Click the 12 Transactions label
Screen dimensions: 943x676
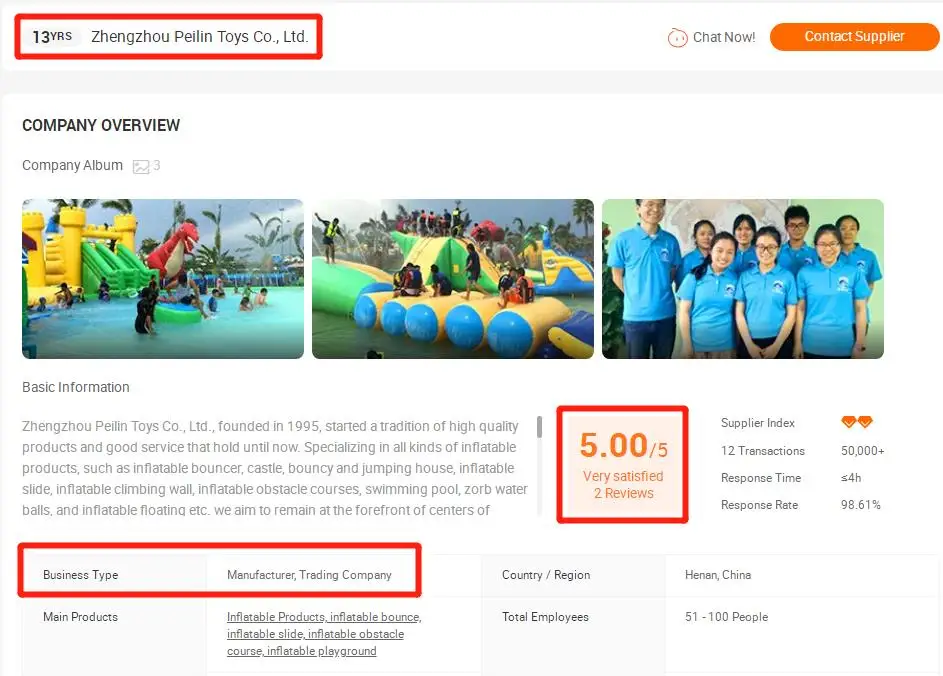click(x=763, y=450)
